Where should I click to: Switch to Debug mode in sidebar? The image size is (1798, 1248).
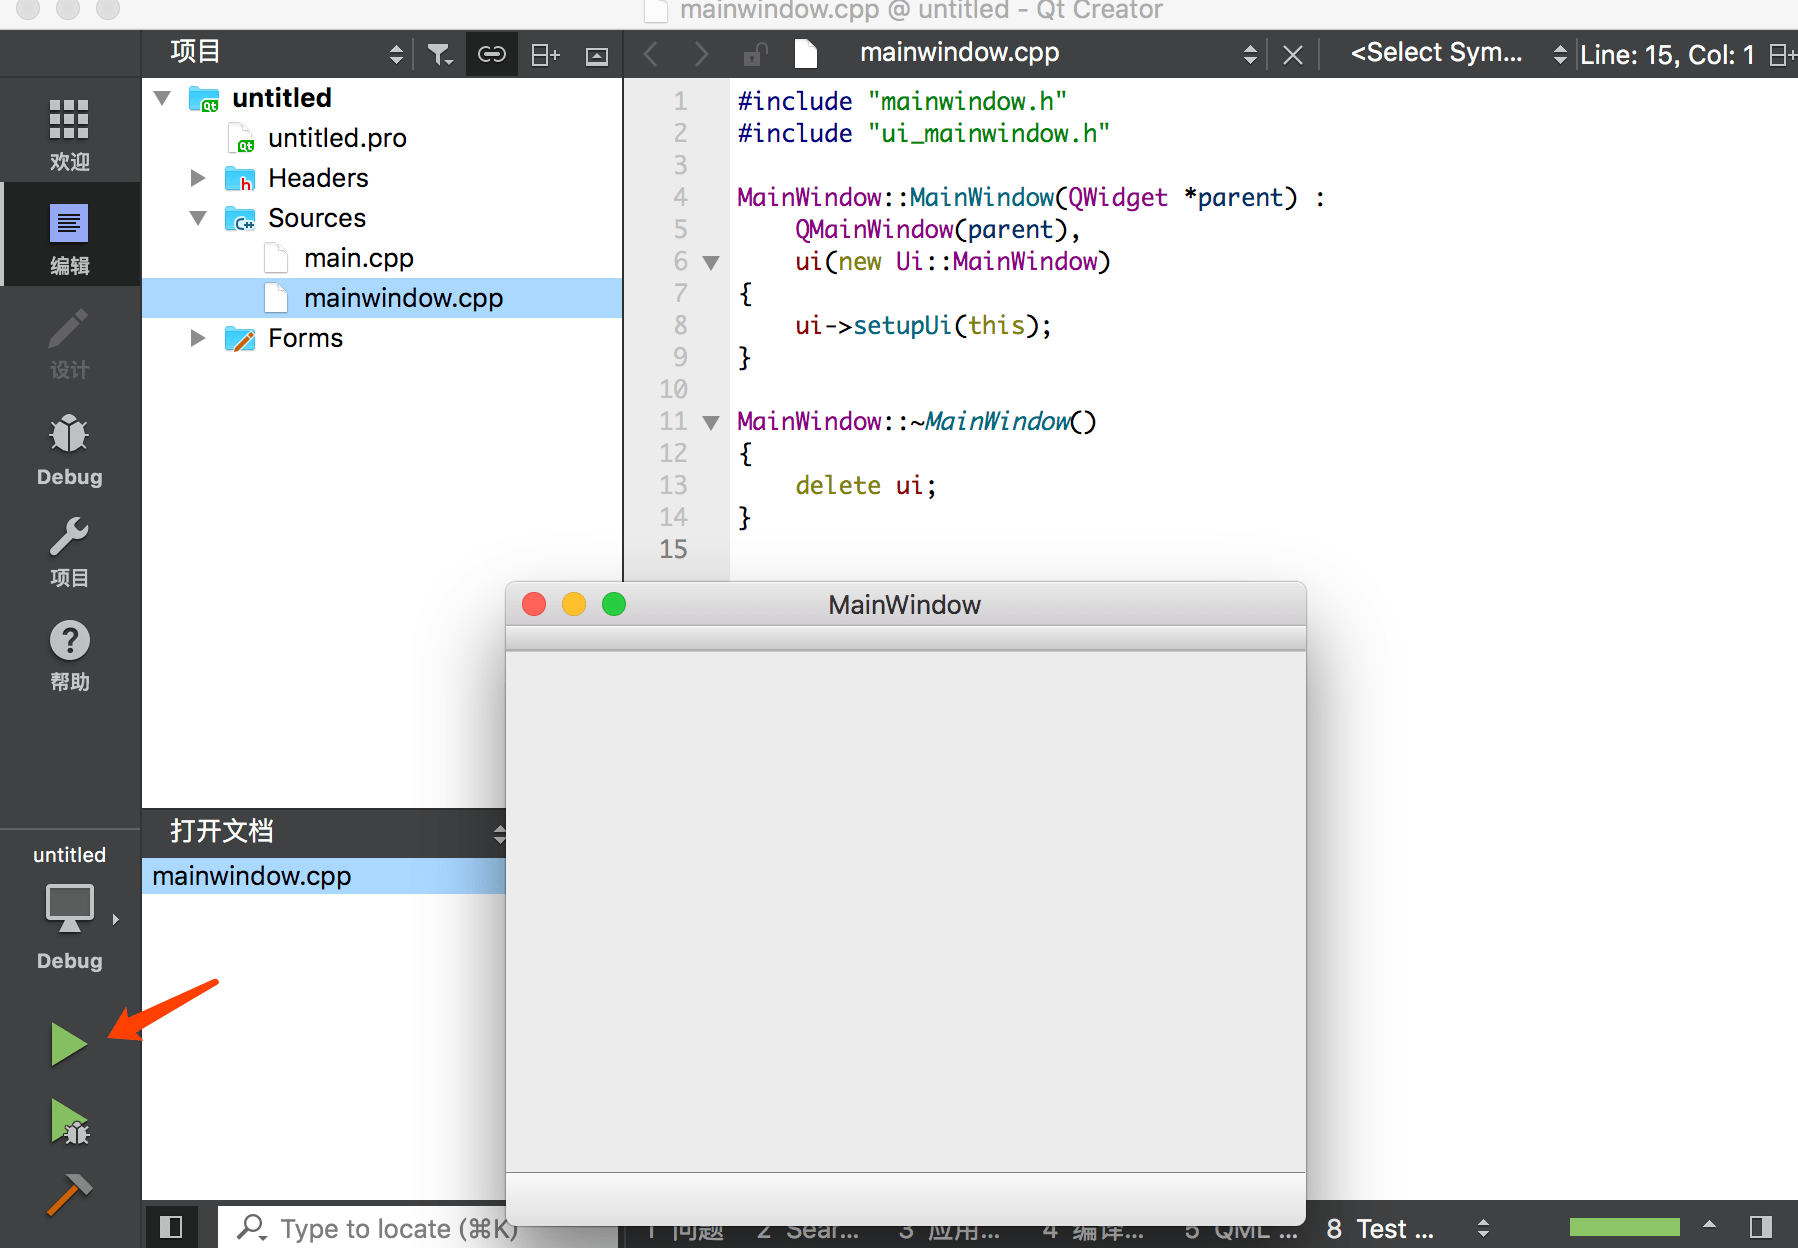coord(69,449)
